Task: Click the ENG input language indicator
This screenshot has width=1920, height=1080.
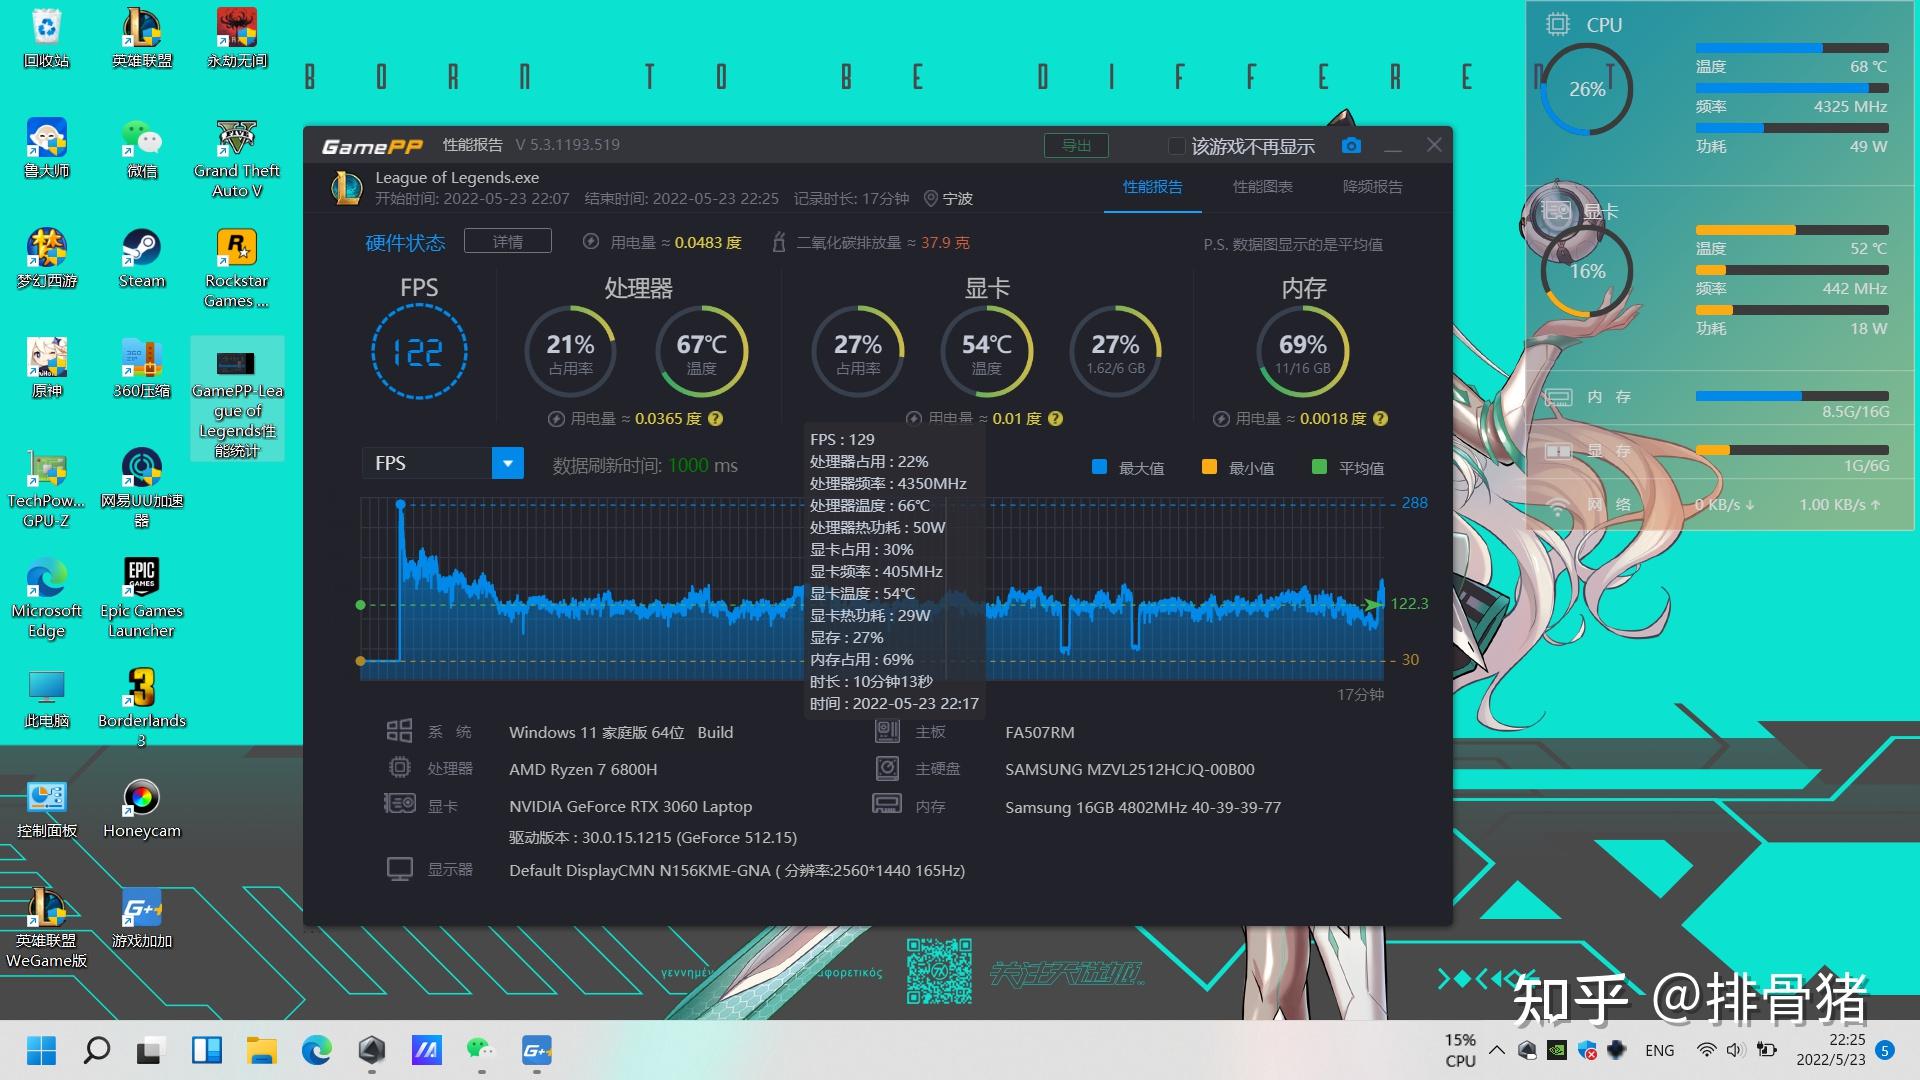Action: pos(1659,1050)
